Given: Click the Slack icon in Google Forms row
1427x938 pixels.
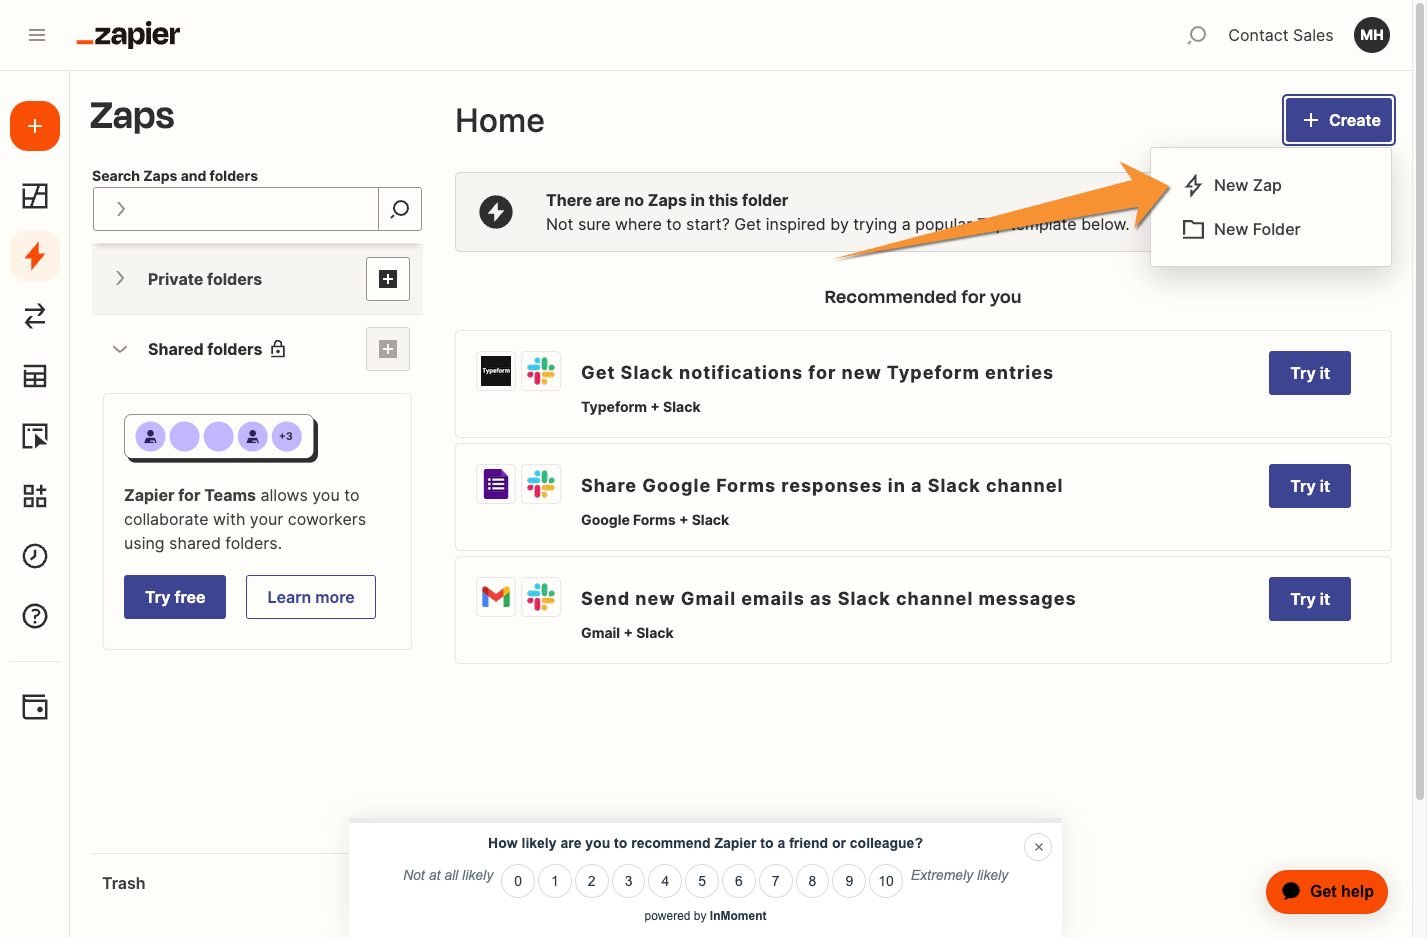Looking at the screenshot, I should tap(541, 484).
